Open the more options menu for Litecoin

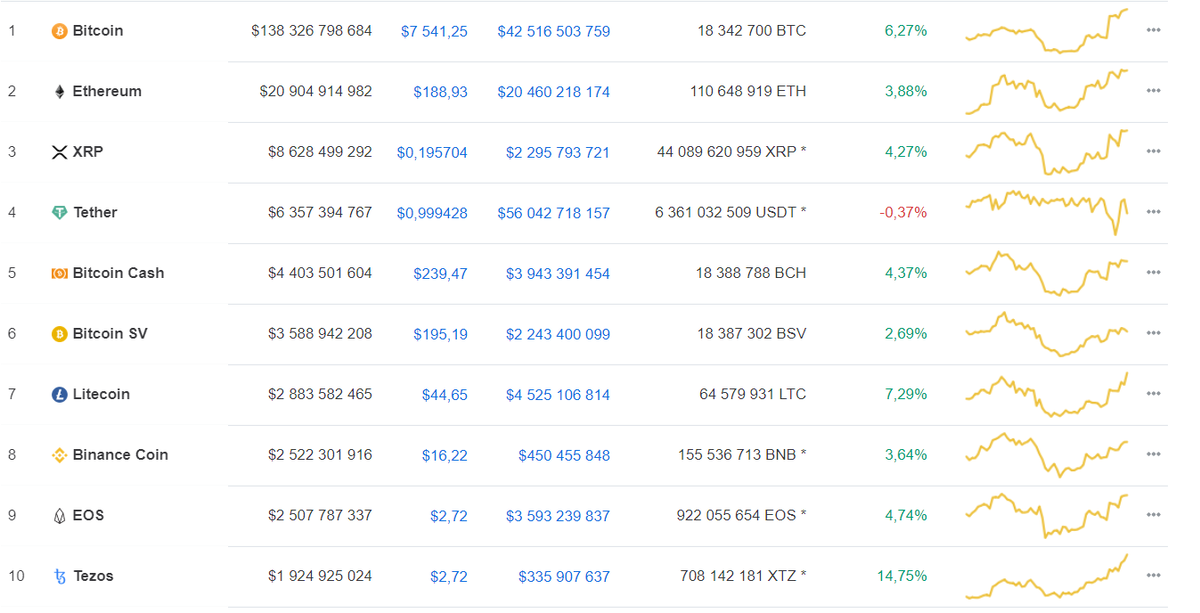point(1153,394)
